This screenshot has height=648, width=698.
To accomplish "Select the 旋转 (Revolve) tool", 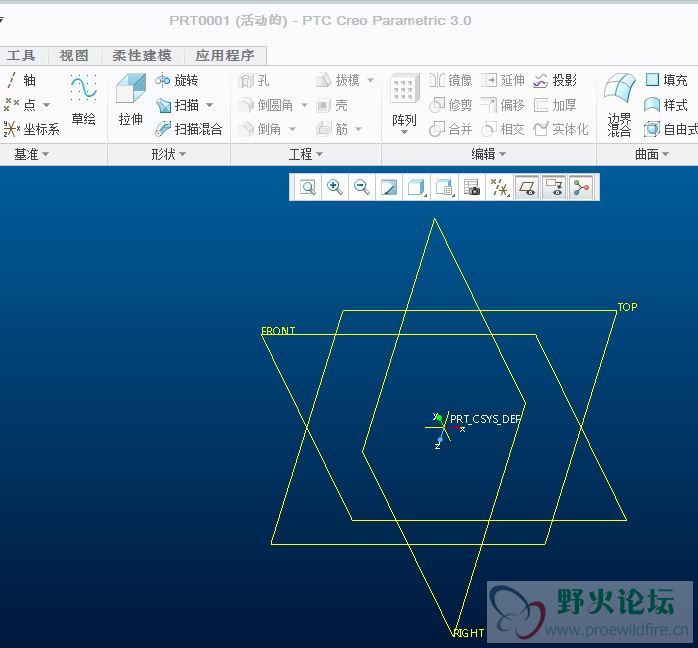I will coord(176,80).
